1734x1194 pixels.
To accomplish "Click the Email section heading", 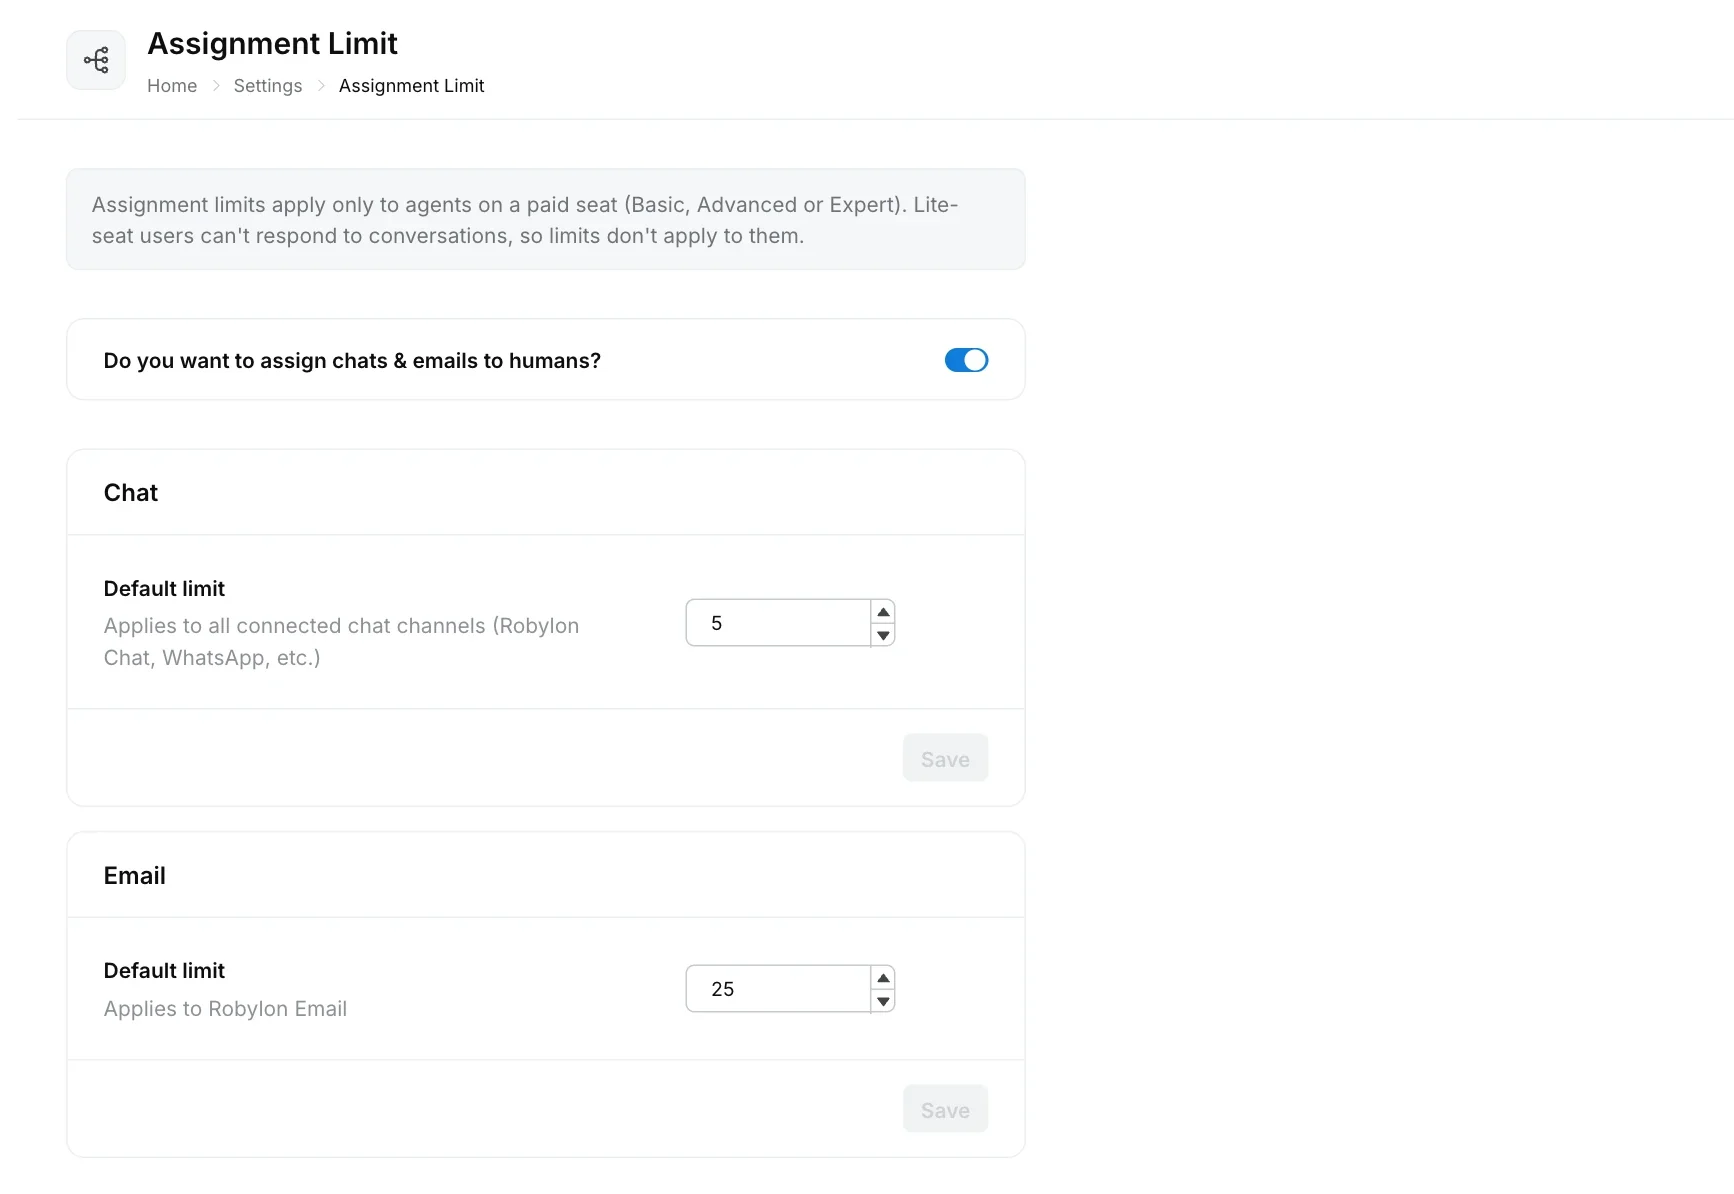I will [135, 876].
